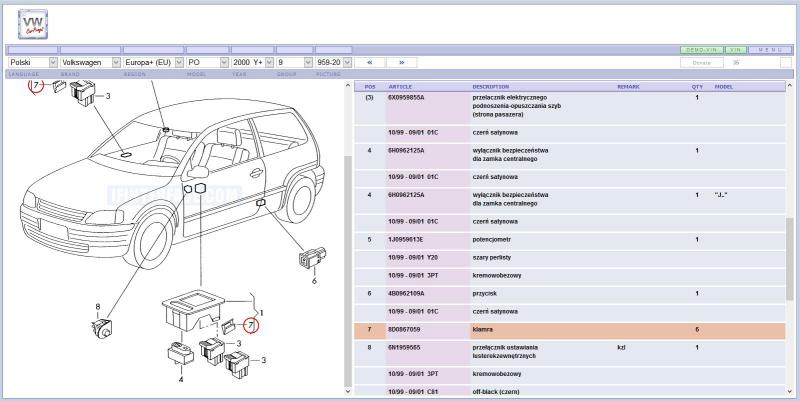Click circled callout 7 near the switch housing
This screenshot has height=401, width=800.
[x=251, y=324]
